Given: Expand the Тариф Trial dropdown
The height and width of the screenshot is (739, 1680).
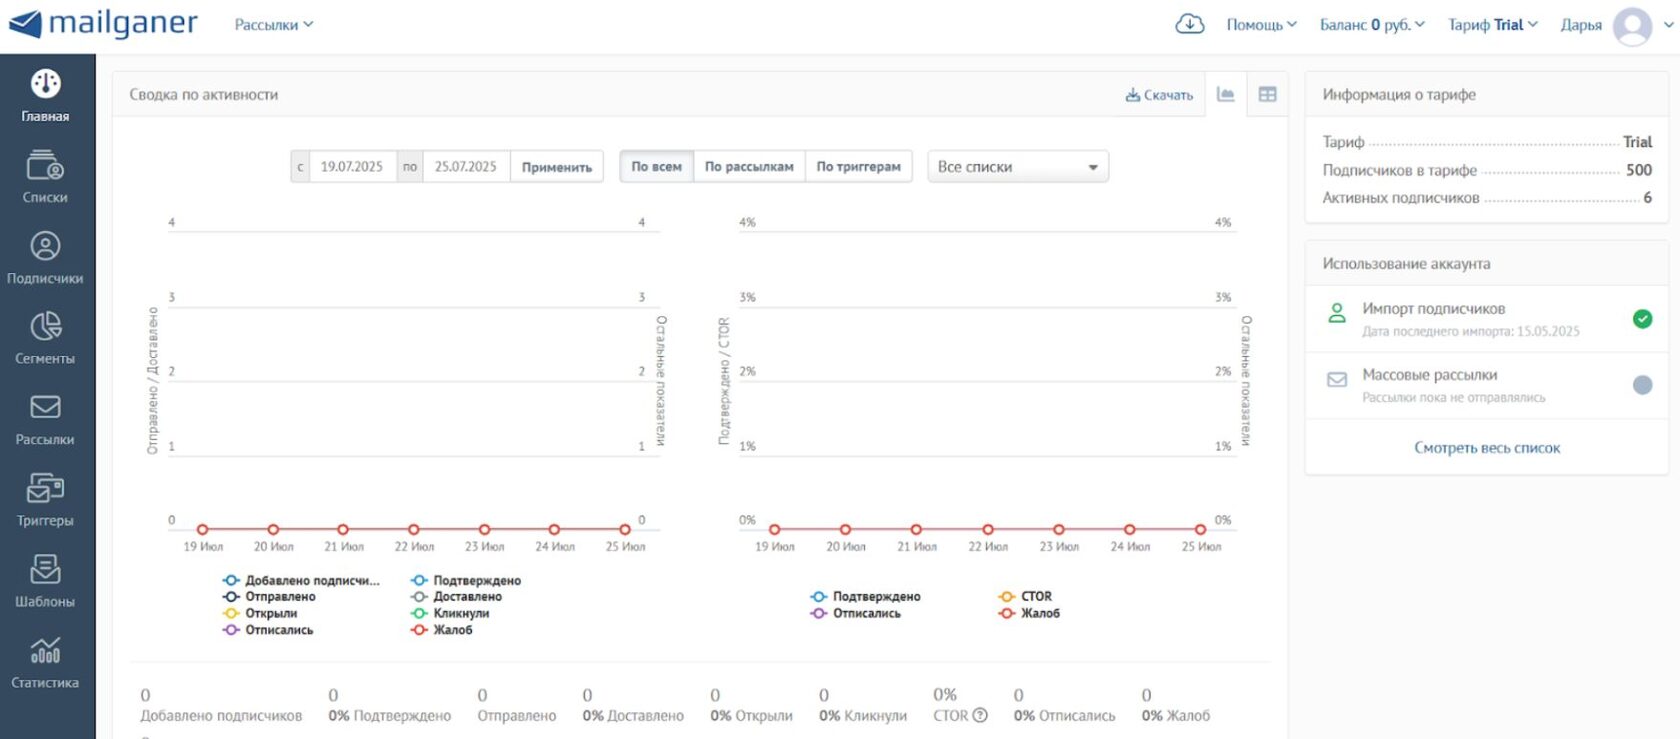Looking at the screenshot, I should 1492,25.
